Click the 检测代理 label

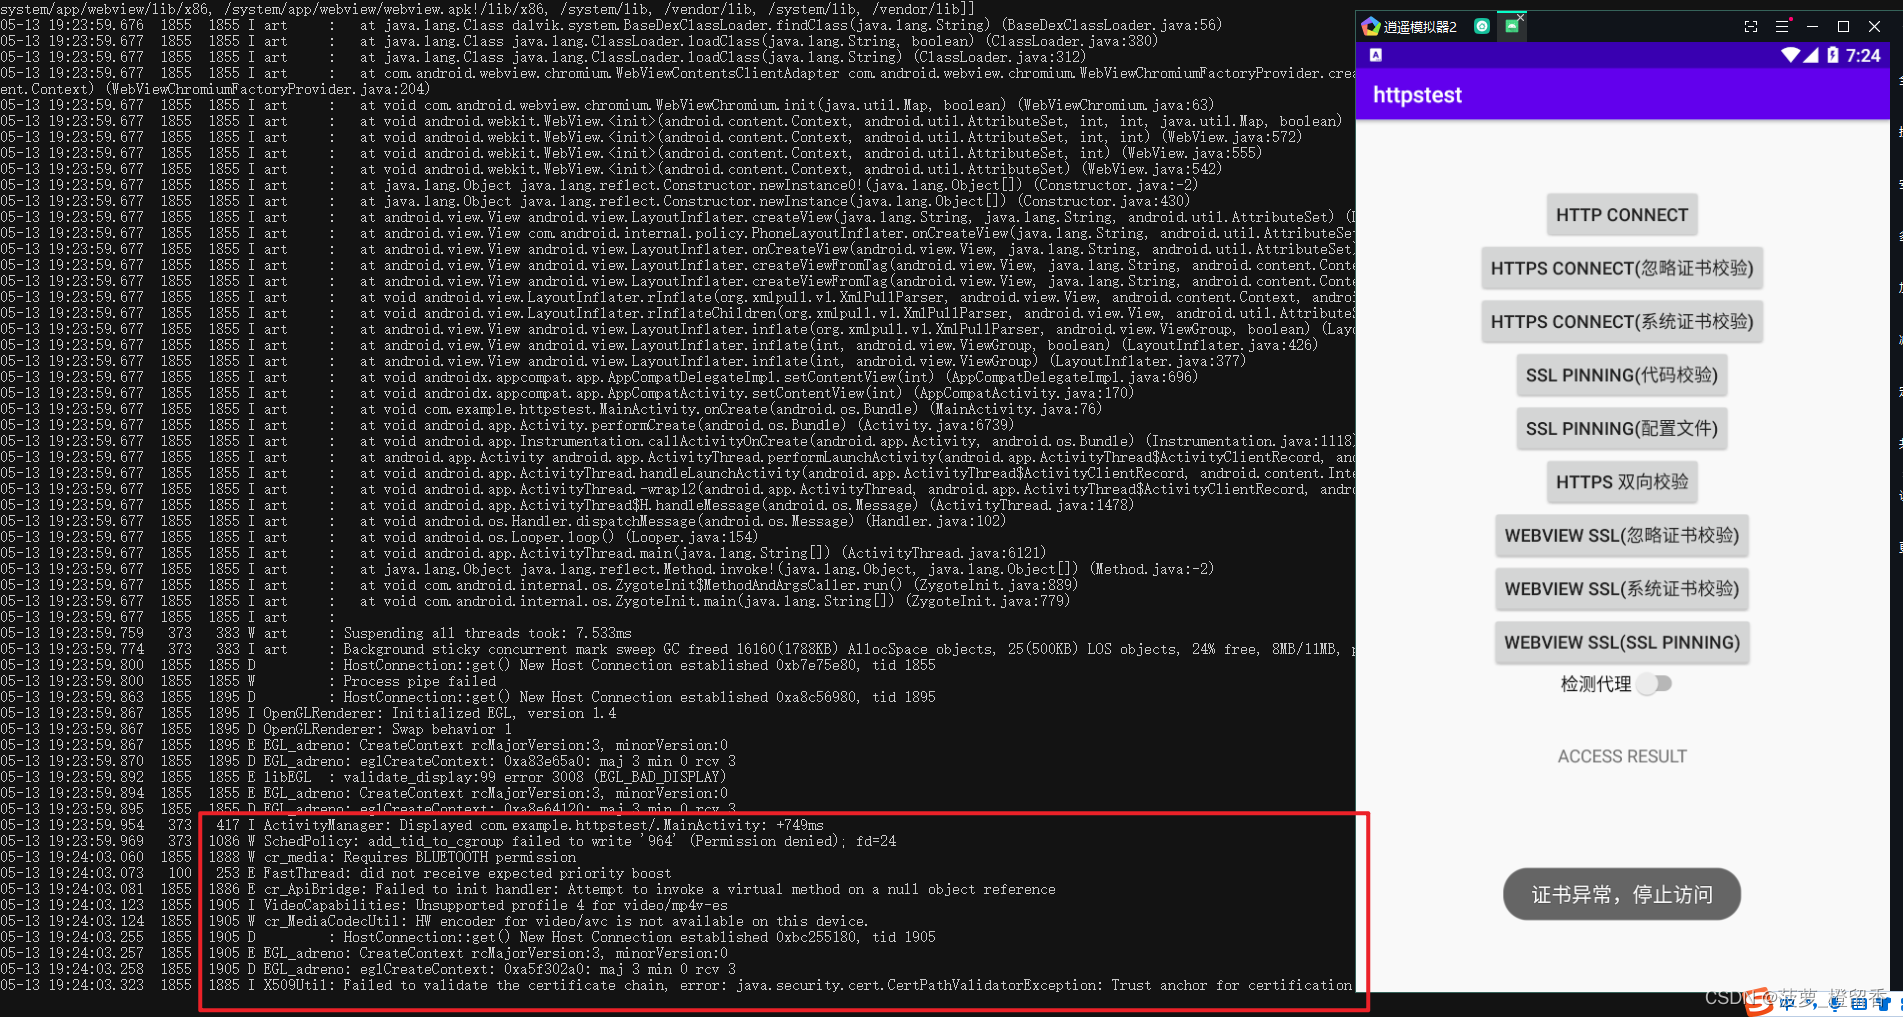click(1595, 684)
